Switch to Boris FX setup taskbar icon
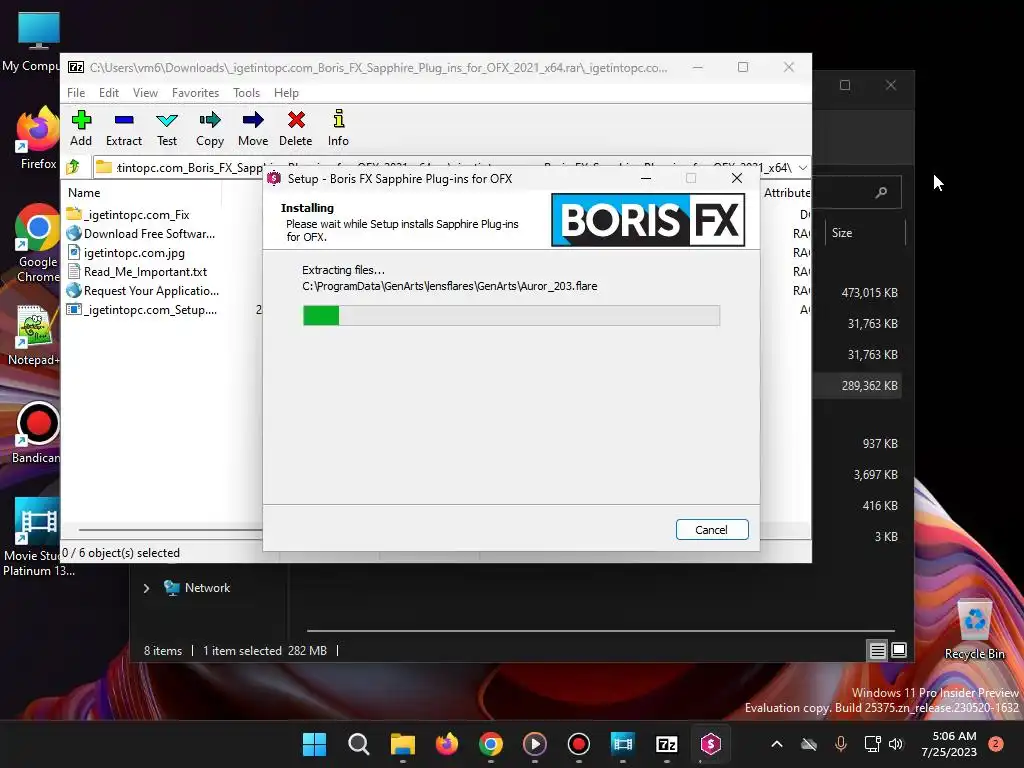1024x768 pixels. tap(711, 744)
